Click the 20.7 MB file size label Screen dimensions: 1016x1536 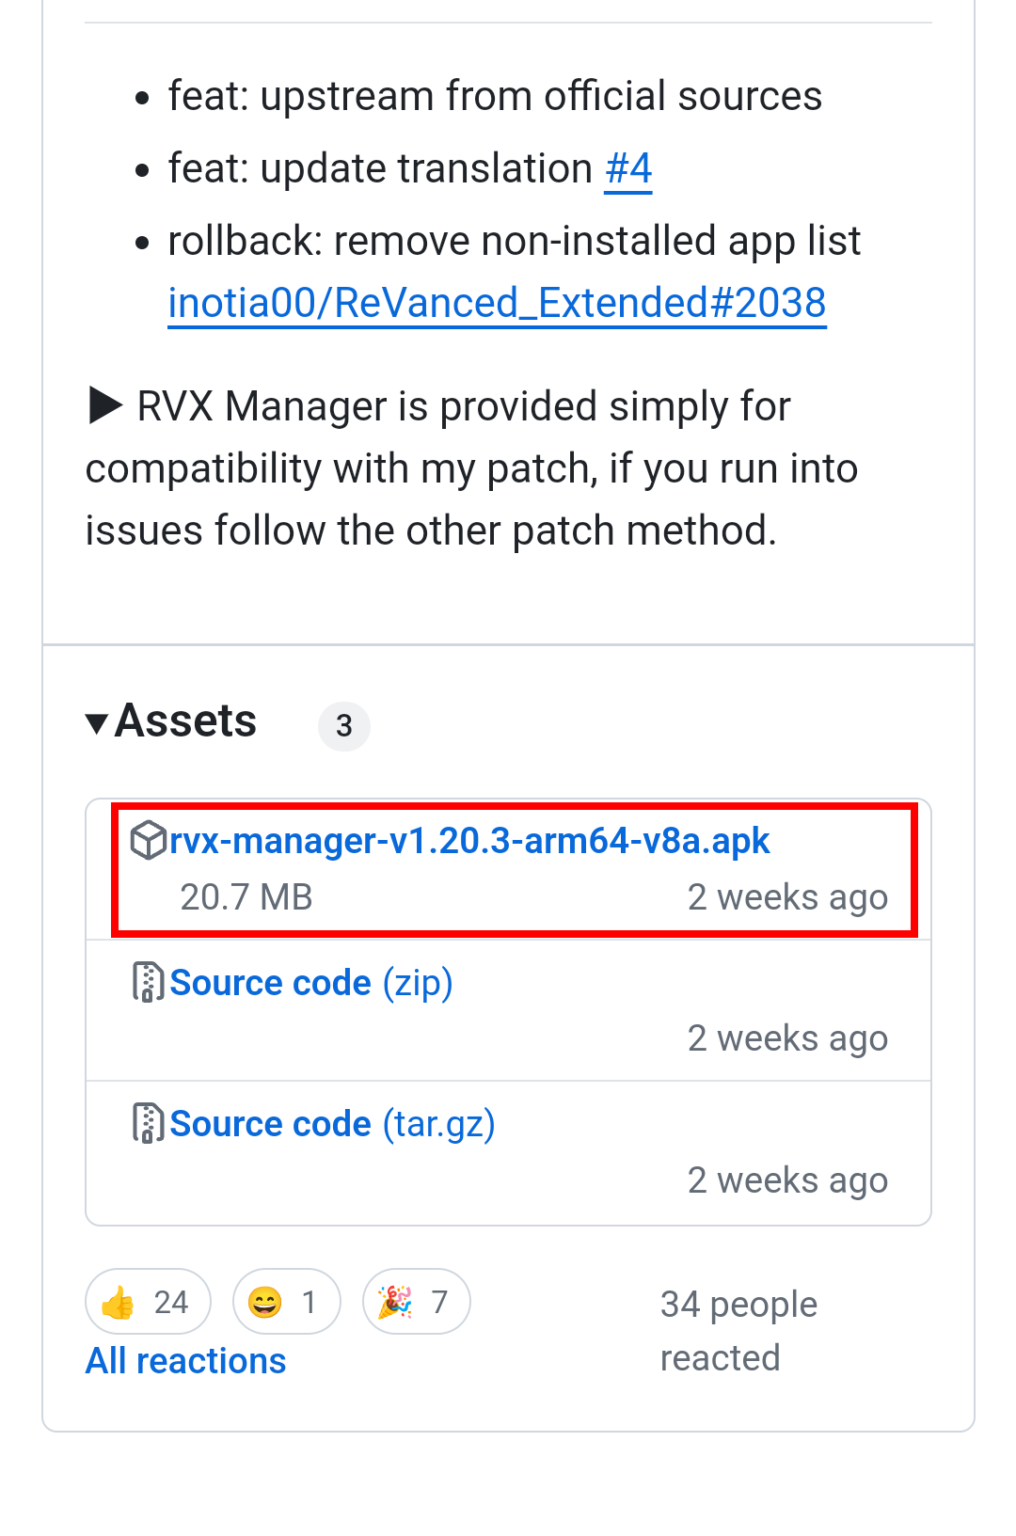[x=246, y=897]
